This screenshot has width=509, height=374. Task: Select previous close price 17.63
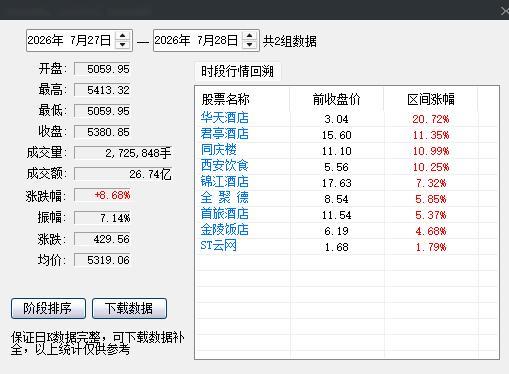point(337,183)
